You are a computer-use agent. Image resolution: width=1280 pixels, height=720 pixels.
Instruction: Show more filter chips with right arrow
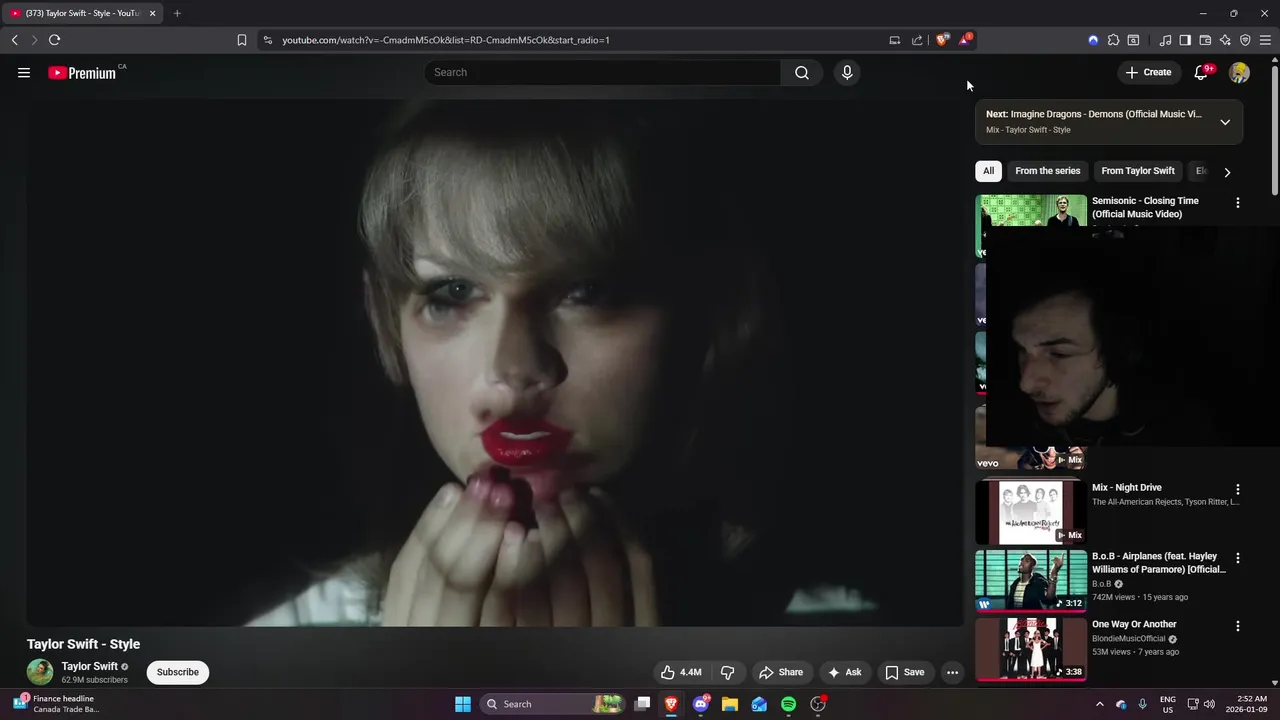pos(1227,172)
